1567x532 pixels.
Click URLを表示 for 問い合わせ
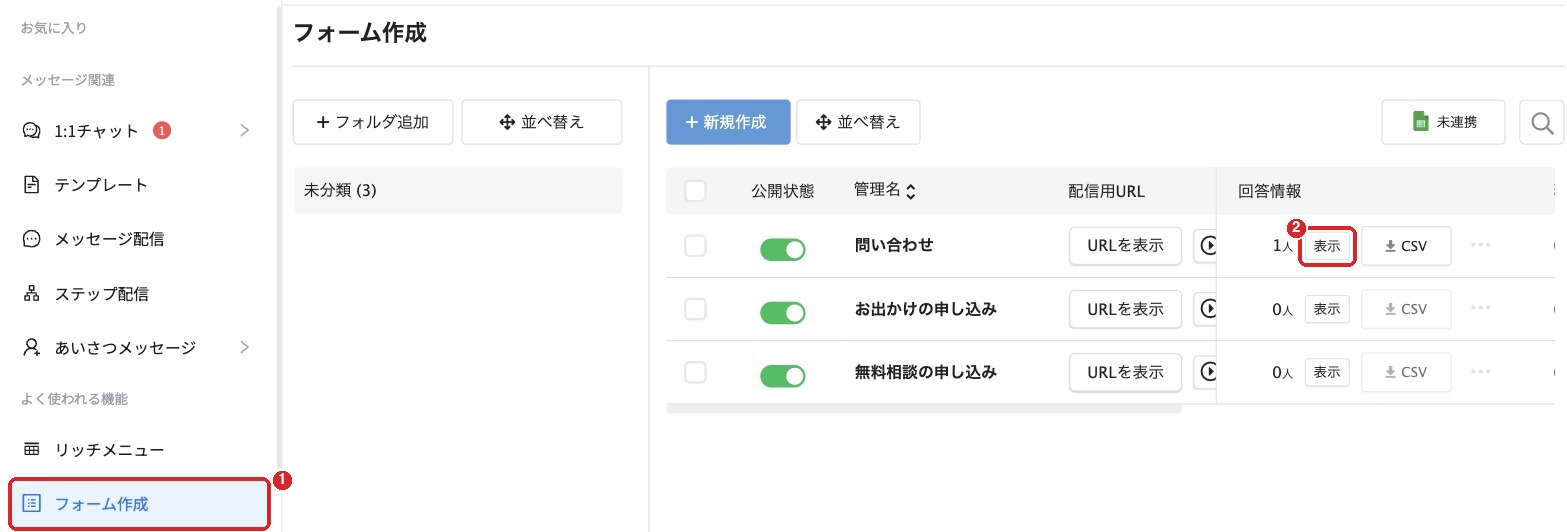pos(1126,245)
